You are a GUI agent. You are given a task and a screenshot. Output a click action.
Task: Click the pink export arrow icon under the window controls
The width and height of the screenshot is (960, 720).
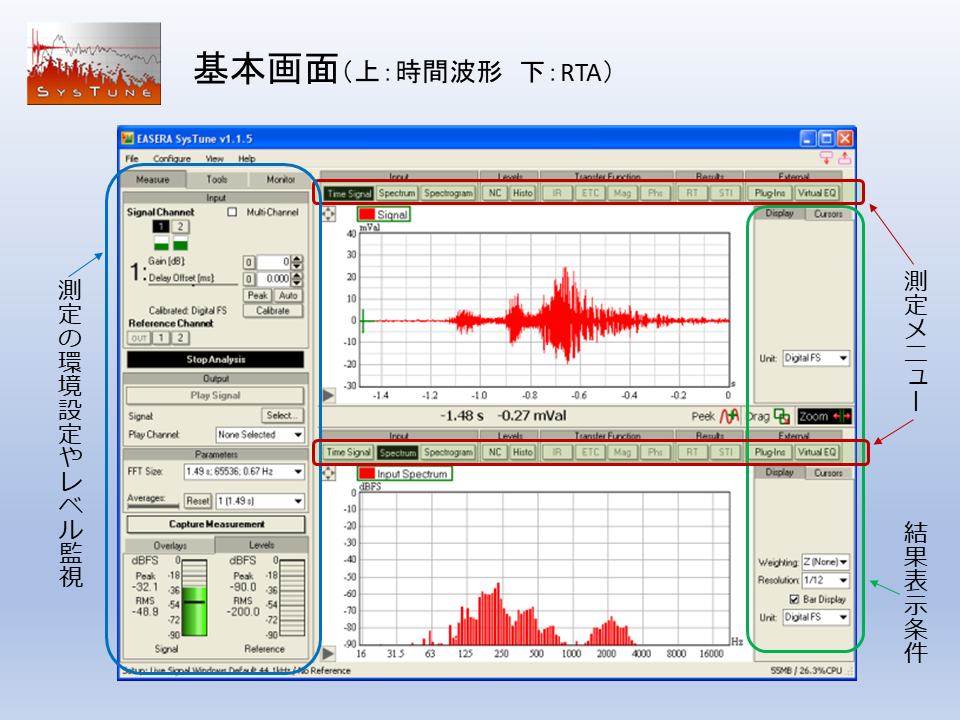(844, 158)
